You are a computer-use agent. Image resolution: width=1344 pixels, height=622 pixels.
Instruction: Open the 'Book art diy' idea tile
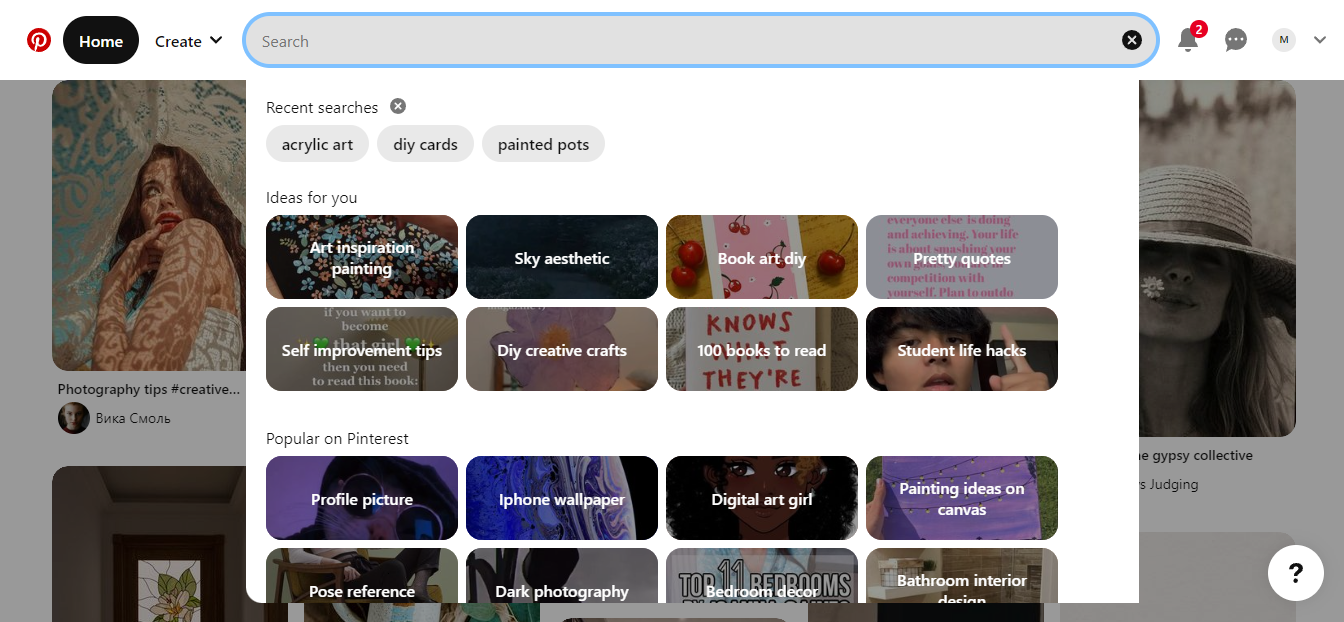point(762,258)
